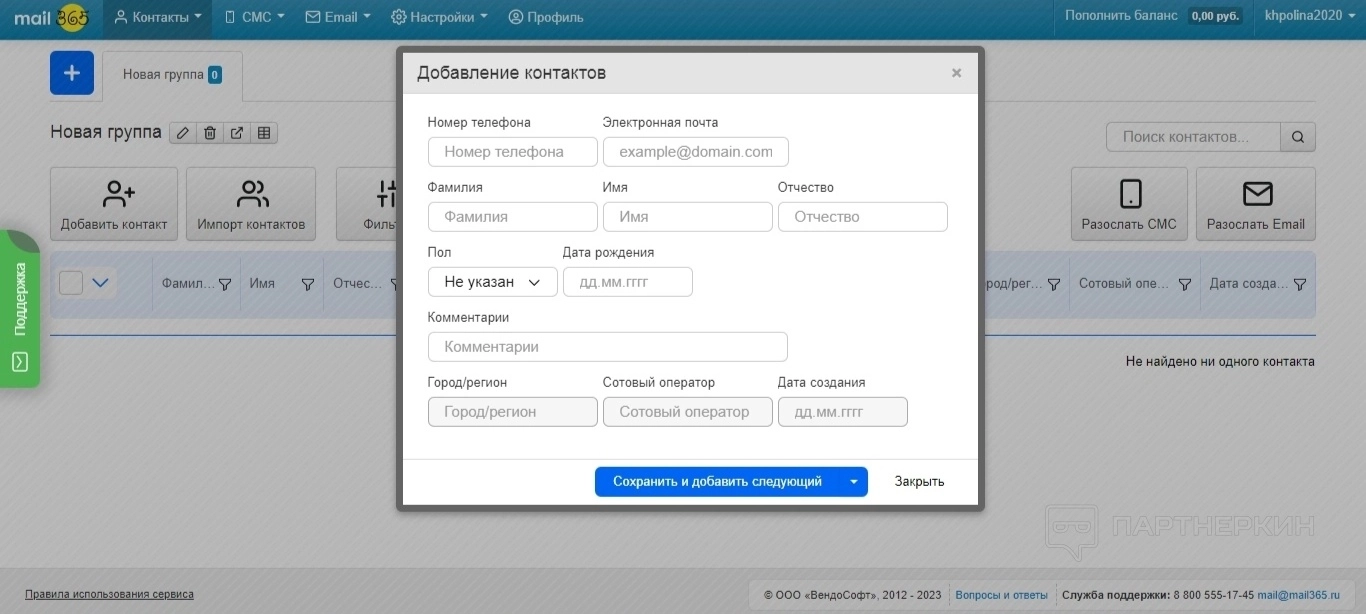Click the table columns icon near group name

(264, 133)
